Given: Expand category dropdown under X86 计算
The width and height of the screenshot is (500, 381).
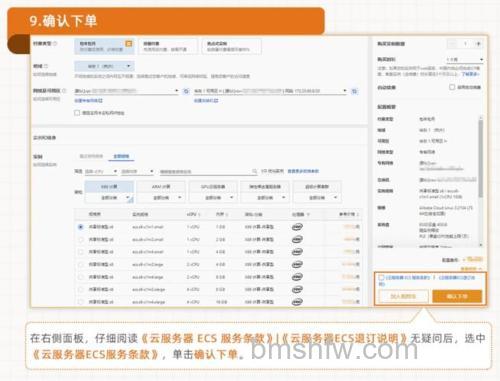Looking at the screenshot, I should 109,198.
